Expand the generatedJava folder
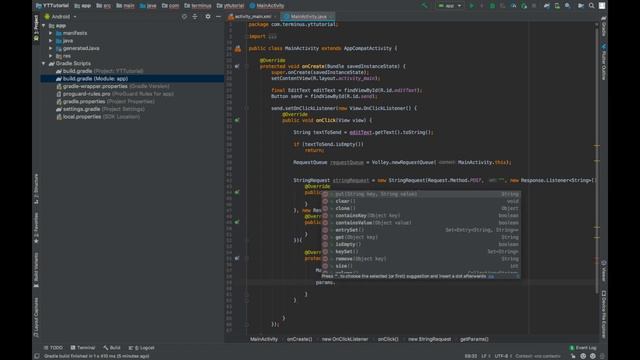The width and height of the screenshot is (640, 360). (51, 48)
